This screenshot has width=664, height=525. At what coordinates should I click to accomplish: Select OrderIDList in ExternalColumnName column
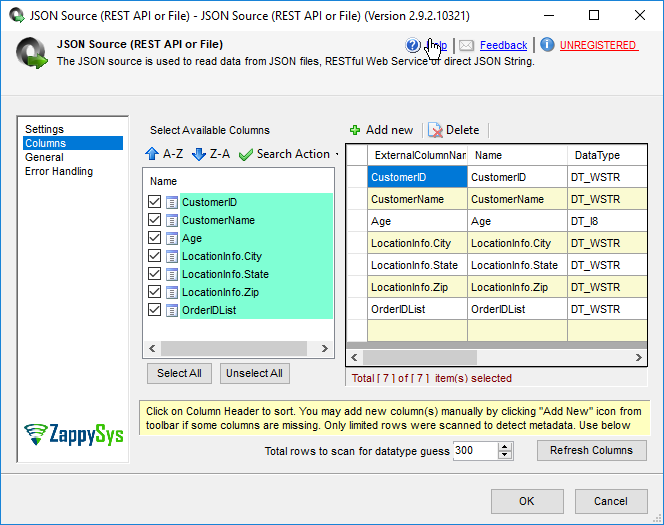[x=417, y=309]
